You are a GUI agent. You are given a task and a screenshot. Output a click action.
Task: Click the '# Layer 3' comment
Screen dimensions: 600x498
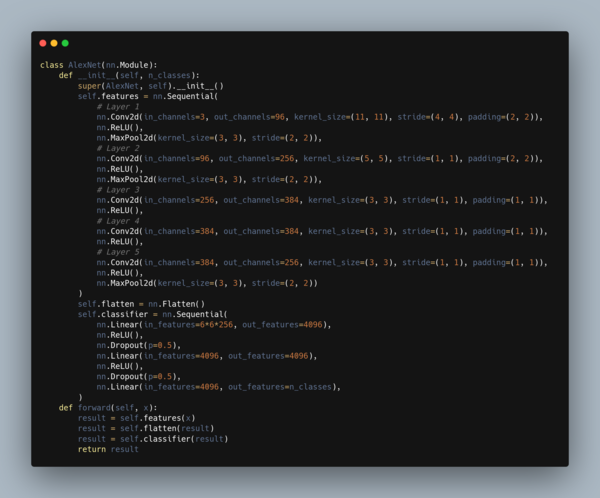coord(119,190)
